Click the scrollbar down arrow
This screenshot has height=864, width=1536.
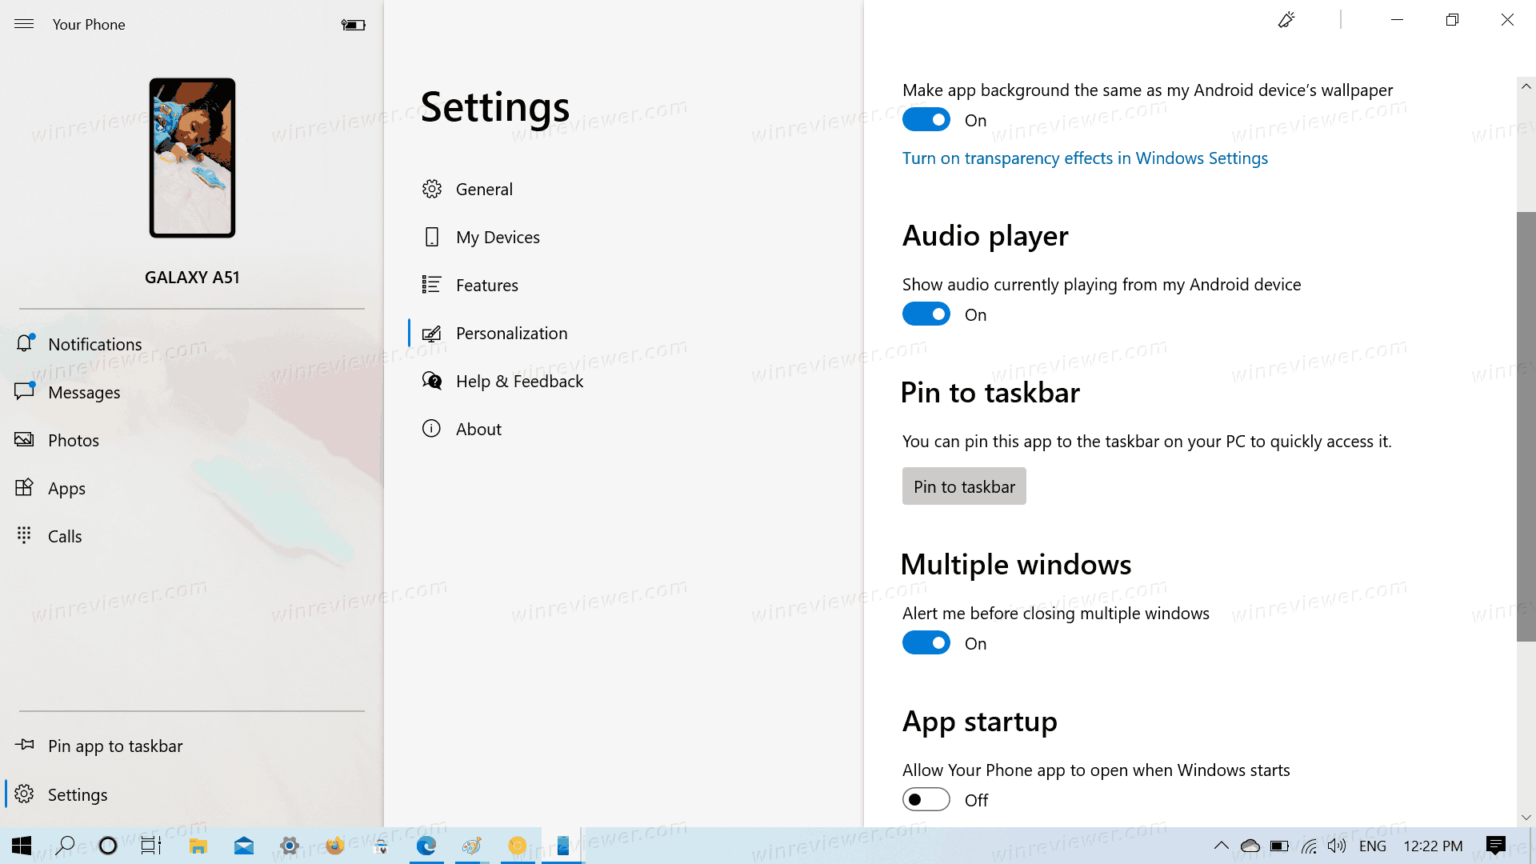(x=1526, y=817)
